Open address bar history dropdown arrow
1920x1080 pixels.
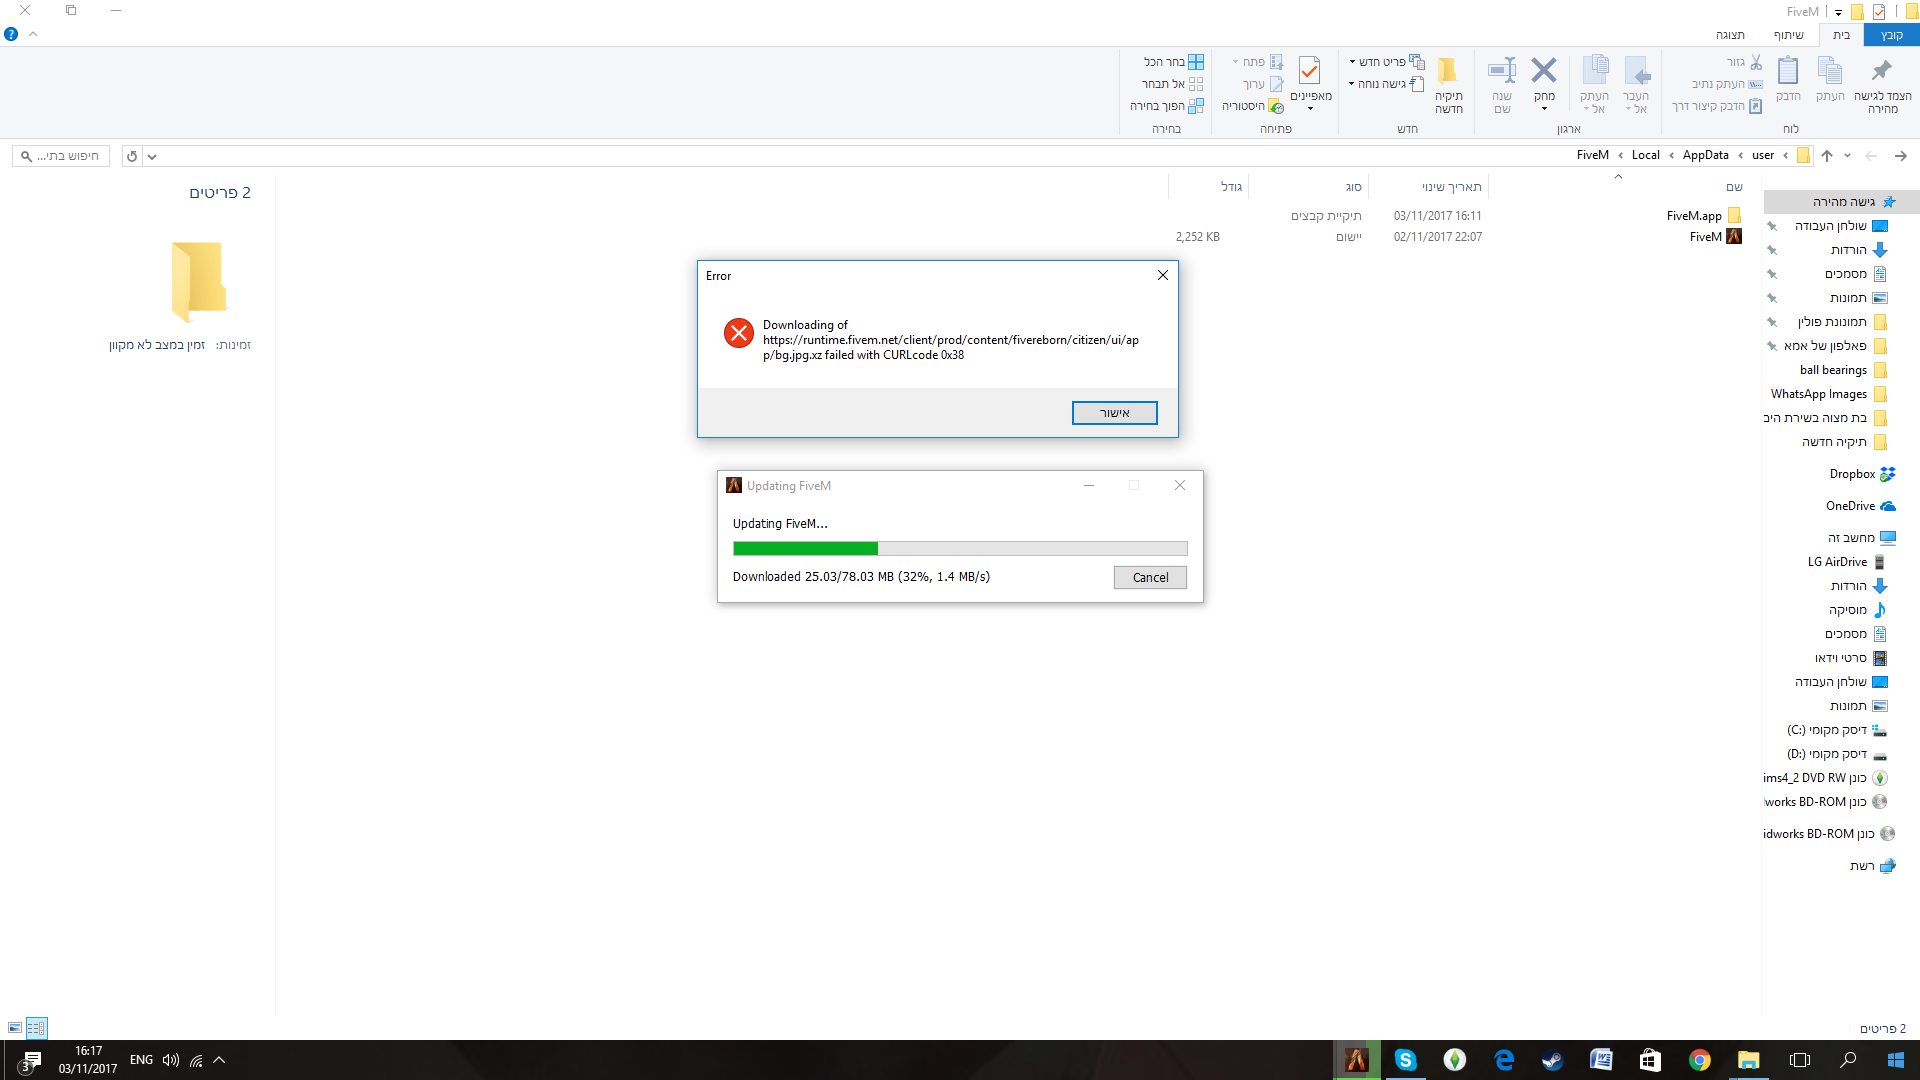tap(152, 156)
